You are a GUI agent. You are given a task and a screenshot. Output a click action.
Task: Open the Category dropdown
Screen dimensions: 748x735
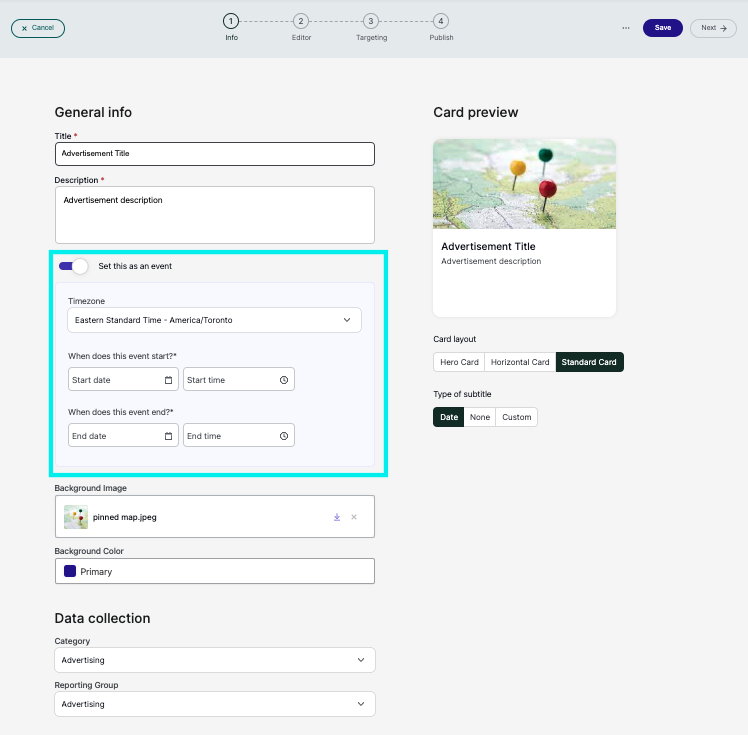coord(215,660)
